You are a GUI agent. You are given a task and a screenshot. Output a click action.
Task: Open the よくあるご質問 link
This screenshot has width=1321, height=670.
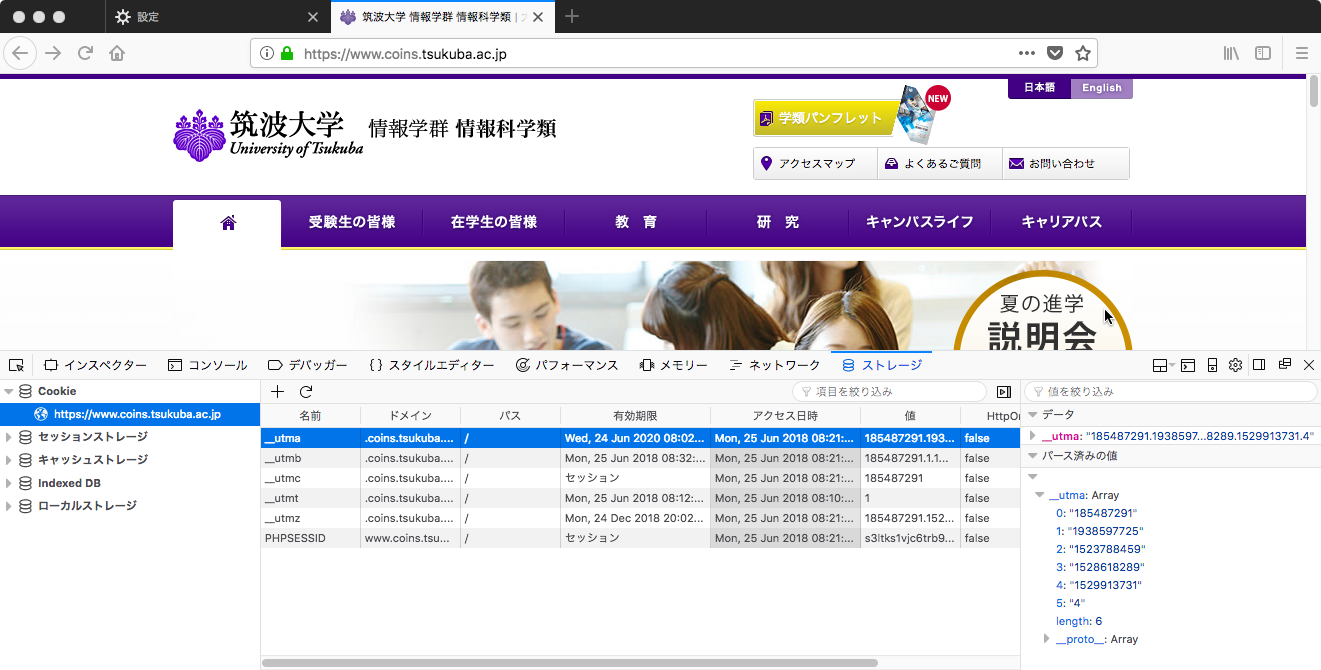click(x=940, y=164)
